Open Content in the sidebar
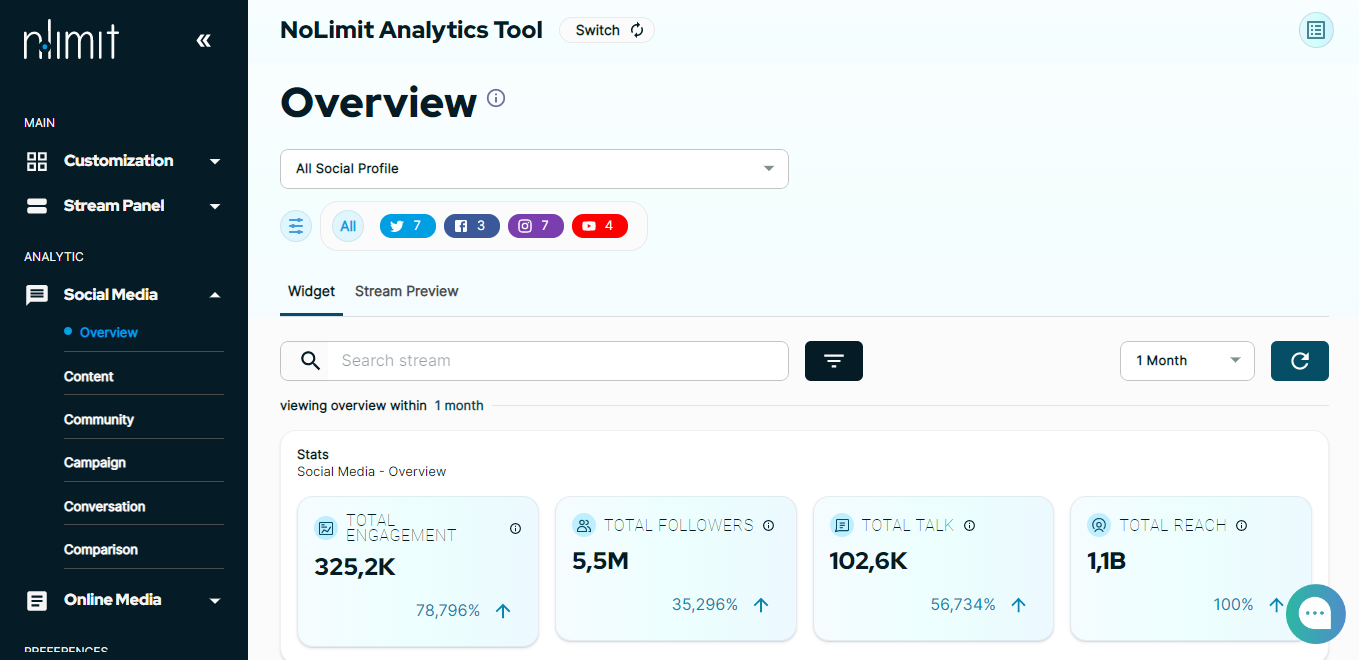 point(89,377)
